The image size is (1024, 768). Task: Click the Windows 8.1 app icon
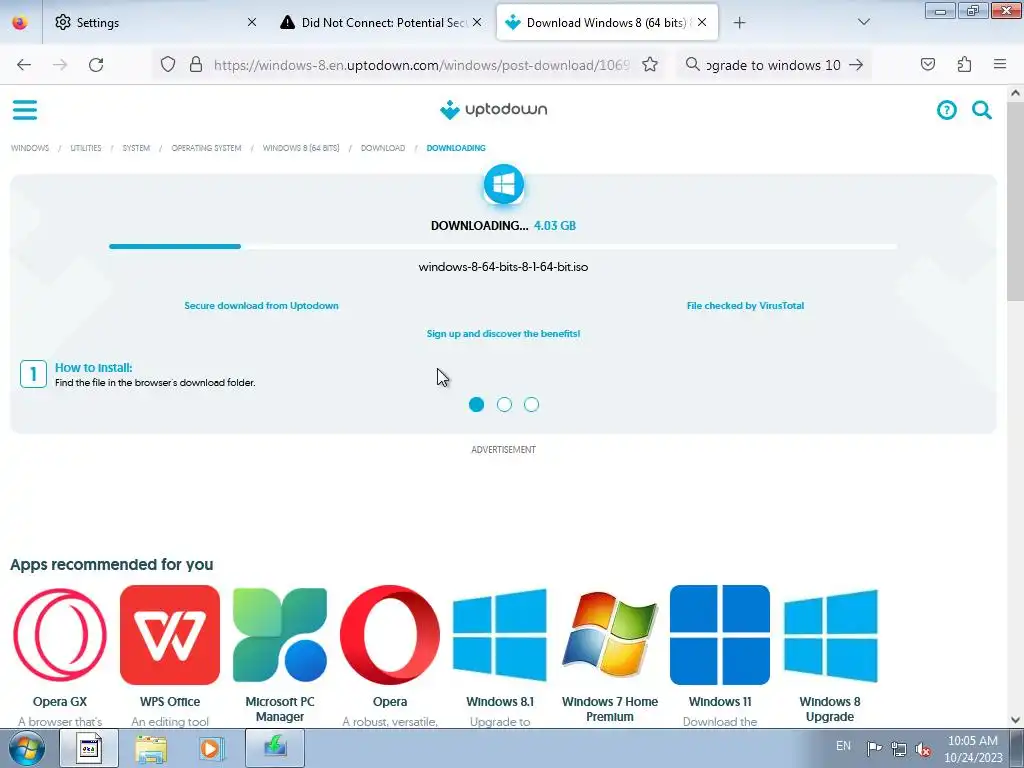pos(500,635)
